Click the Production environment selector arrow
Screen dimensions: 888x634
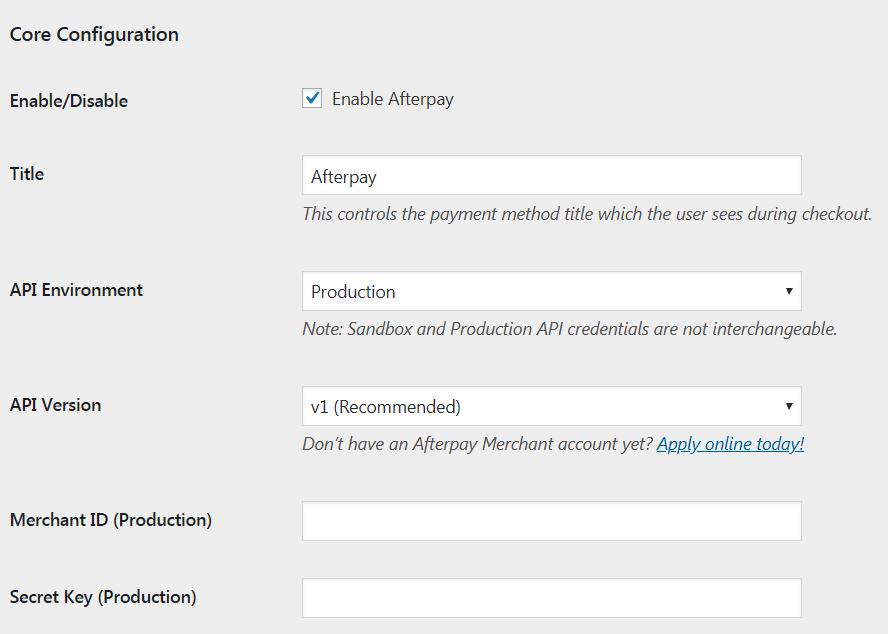pyautogui.click(x=789, y=291)
